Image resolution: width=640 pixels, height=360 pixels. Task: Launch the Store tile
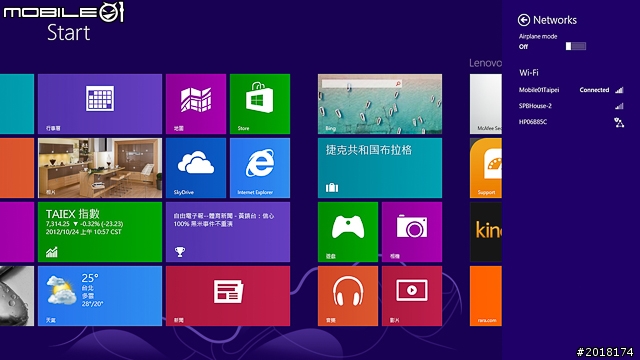pyautogui.click(x=260, y=104)
